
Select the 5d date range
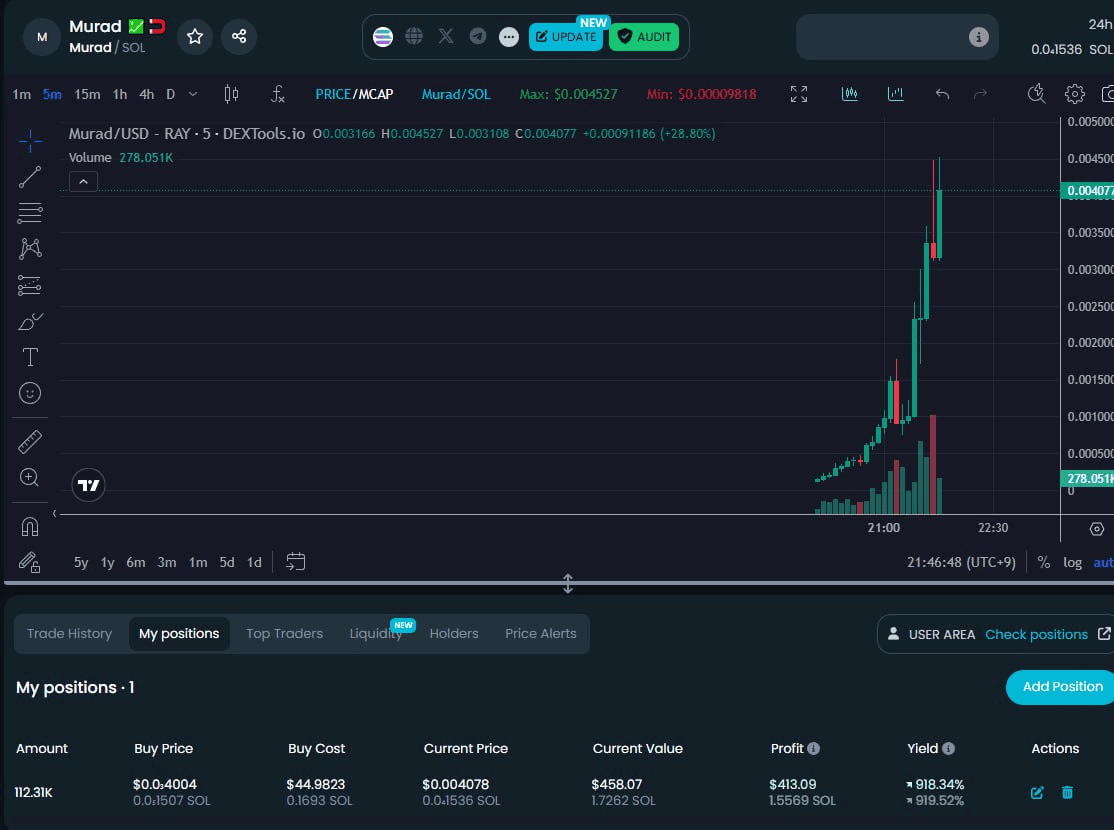(x=227, y=562)
